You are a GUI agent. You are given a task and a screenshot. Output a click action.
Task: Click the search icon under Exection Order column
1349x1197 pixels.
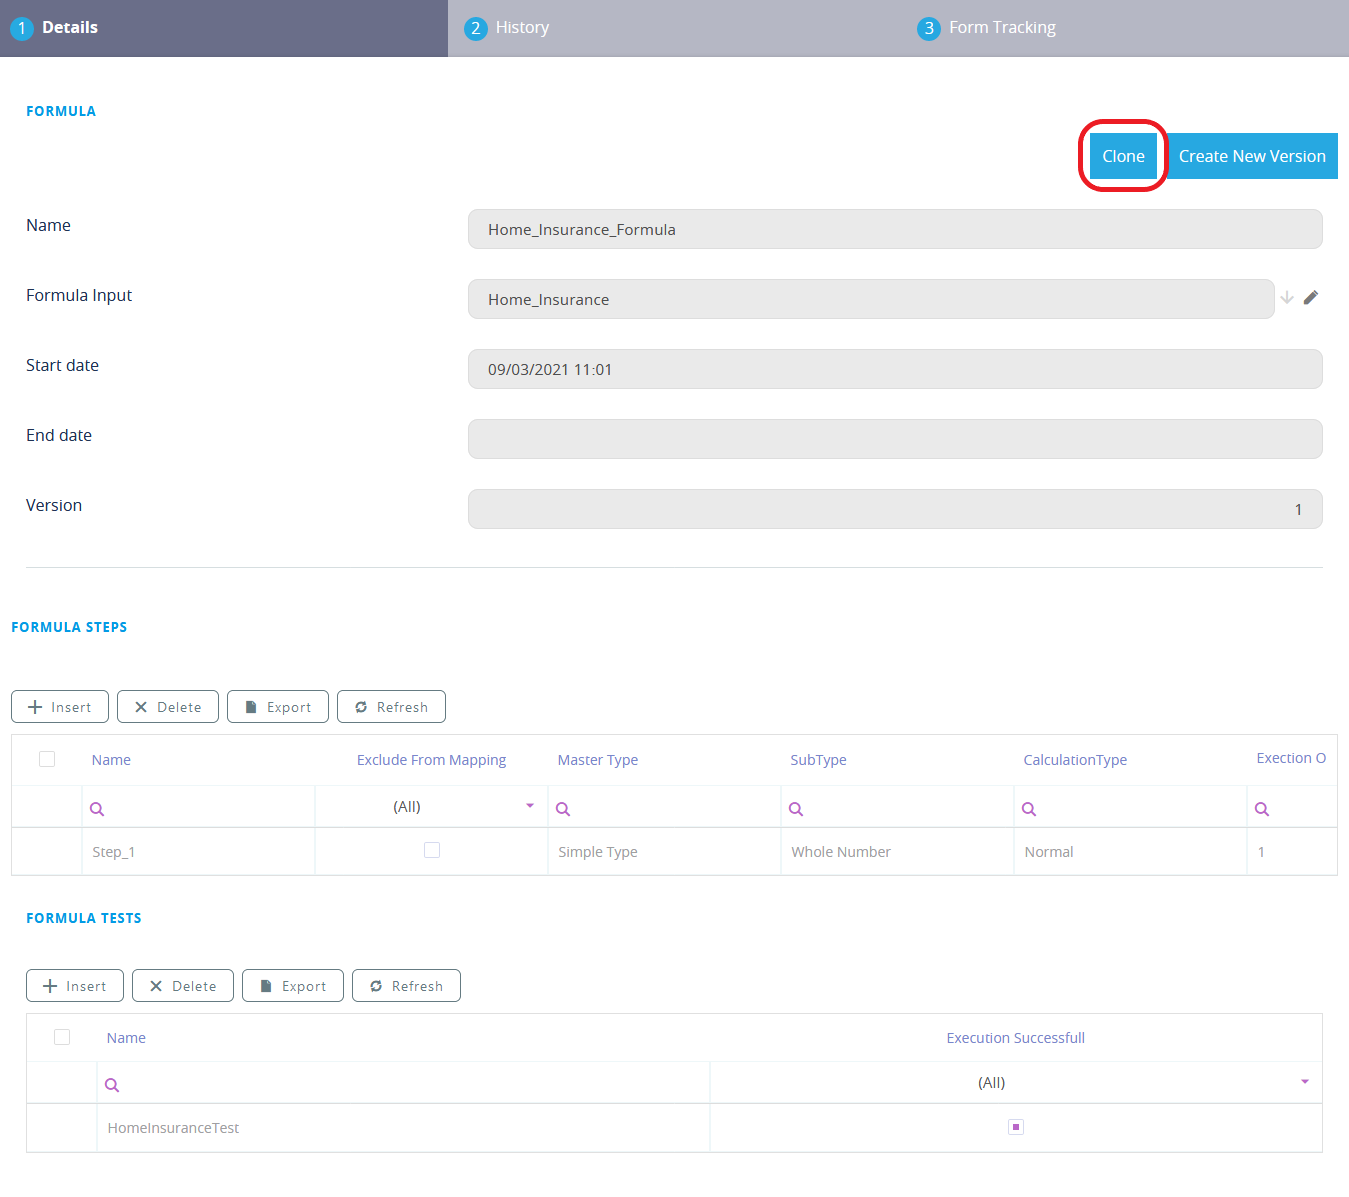pos(1262,809)
